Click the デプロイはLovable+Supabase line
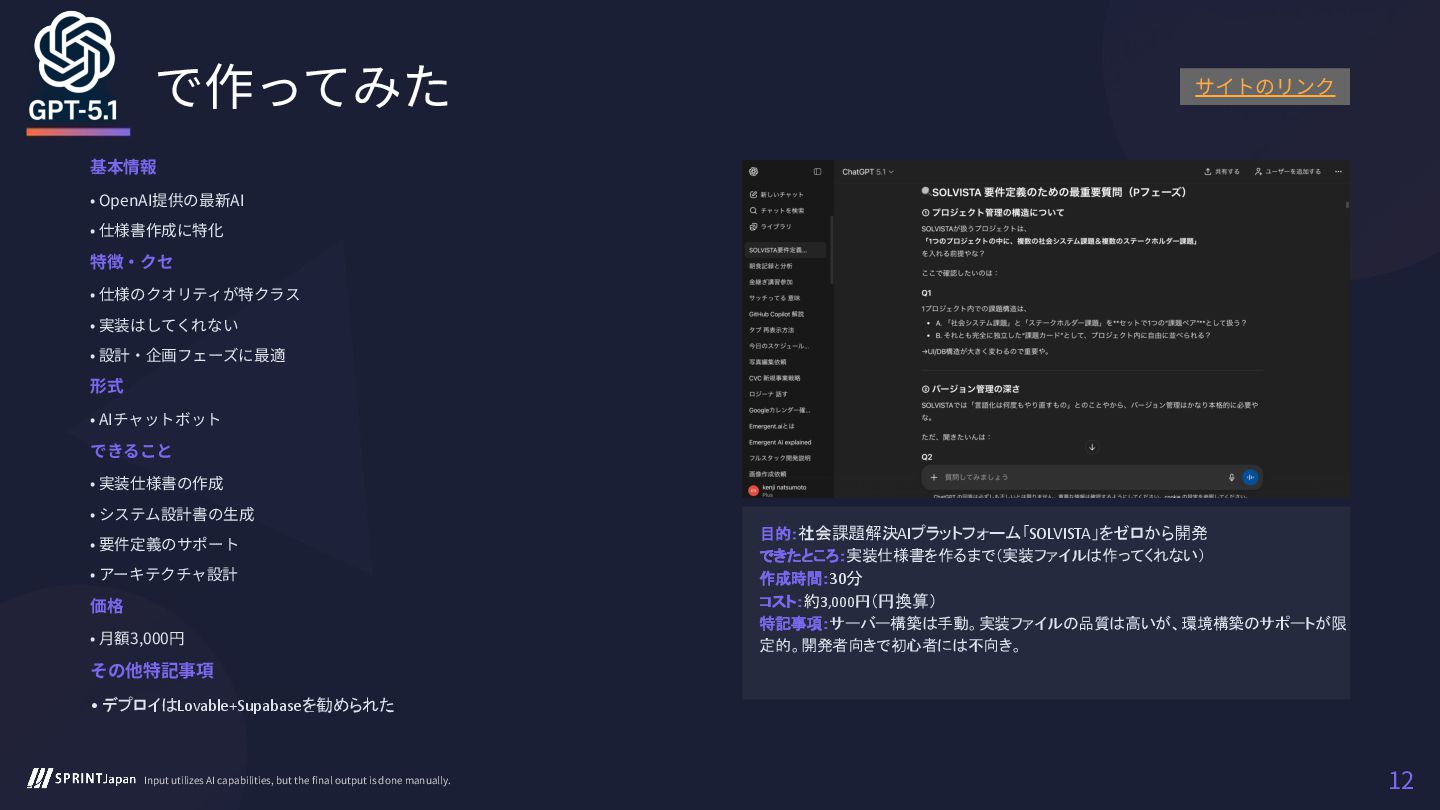Viewport: 1440px width, 810px height. click(x=243, y=705)
